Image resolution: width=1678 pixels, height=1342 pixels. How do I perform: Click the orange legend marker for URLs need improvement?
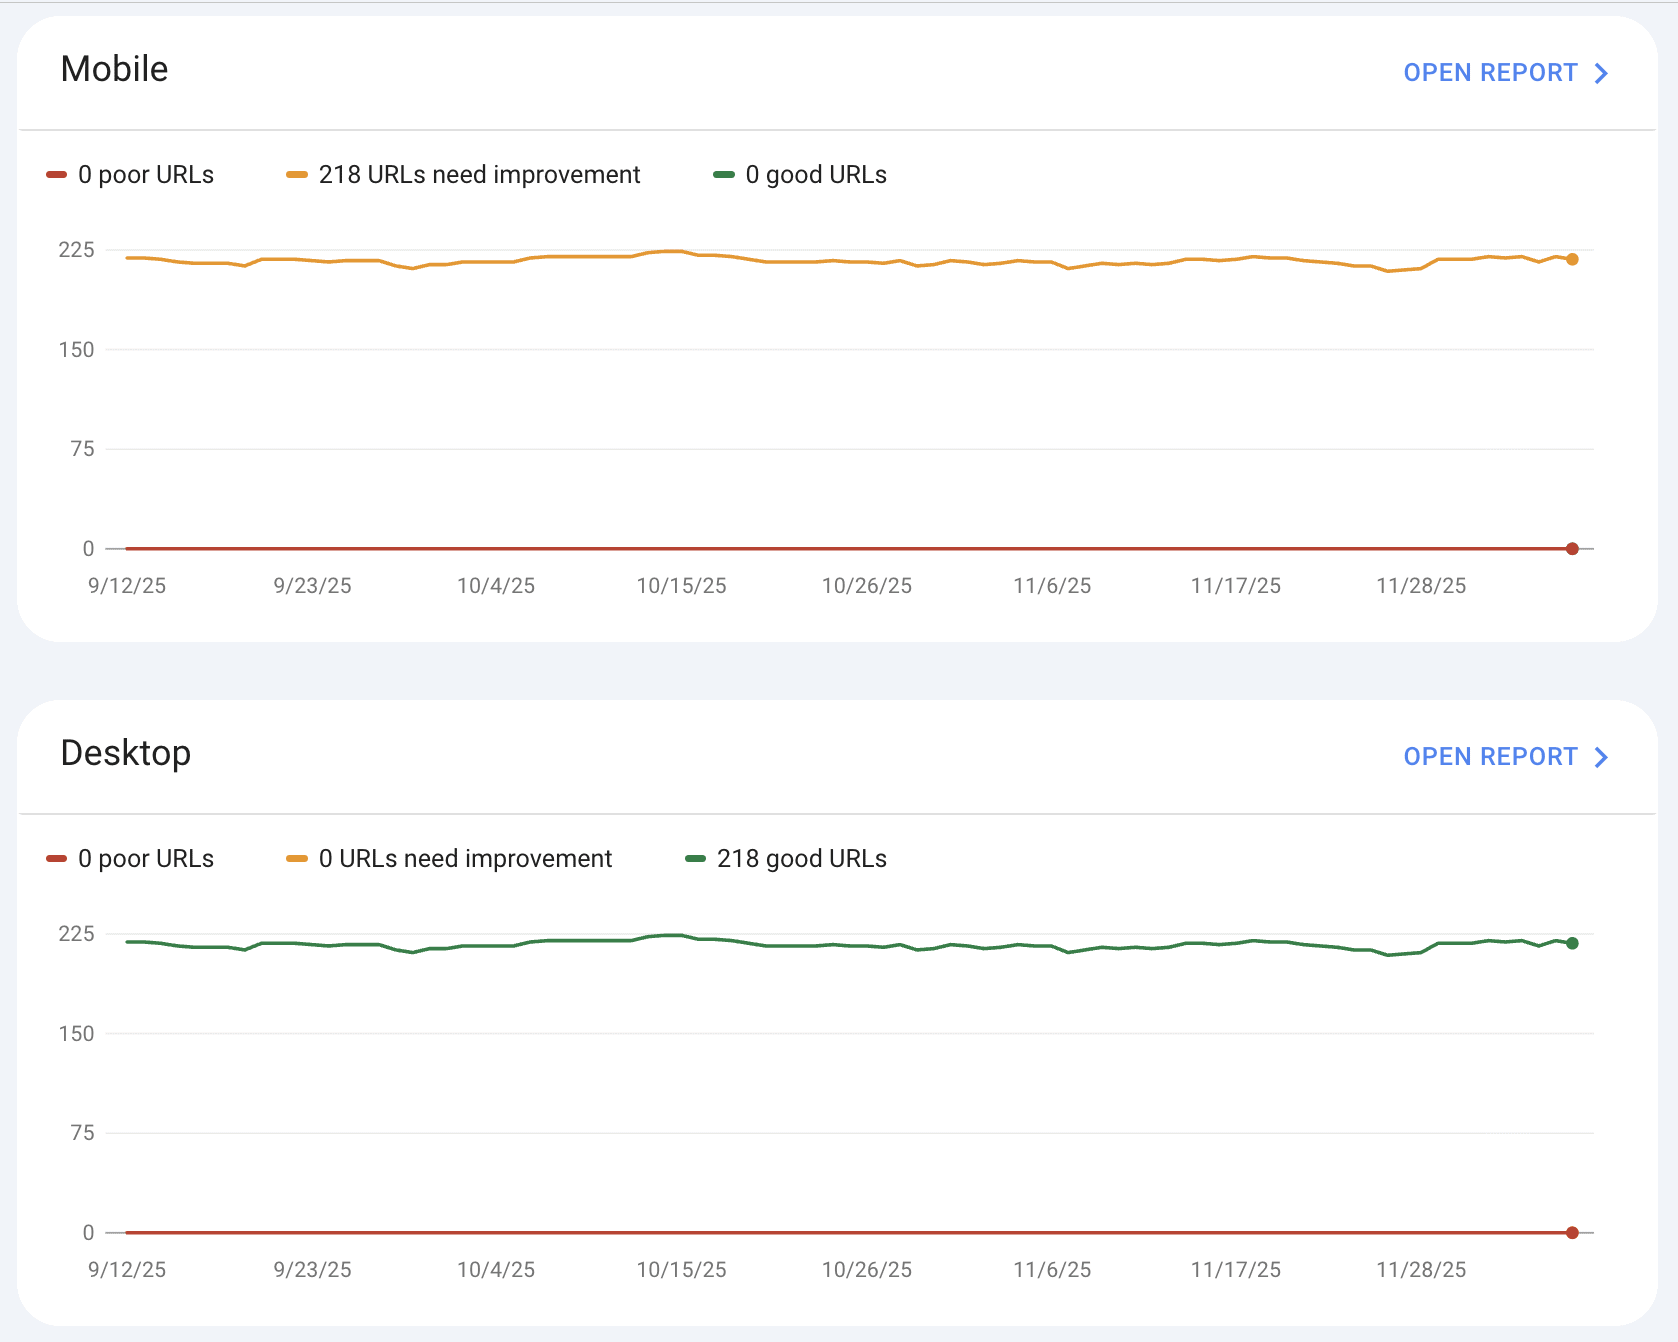[295, 174]
